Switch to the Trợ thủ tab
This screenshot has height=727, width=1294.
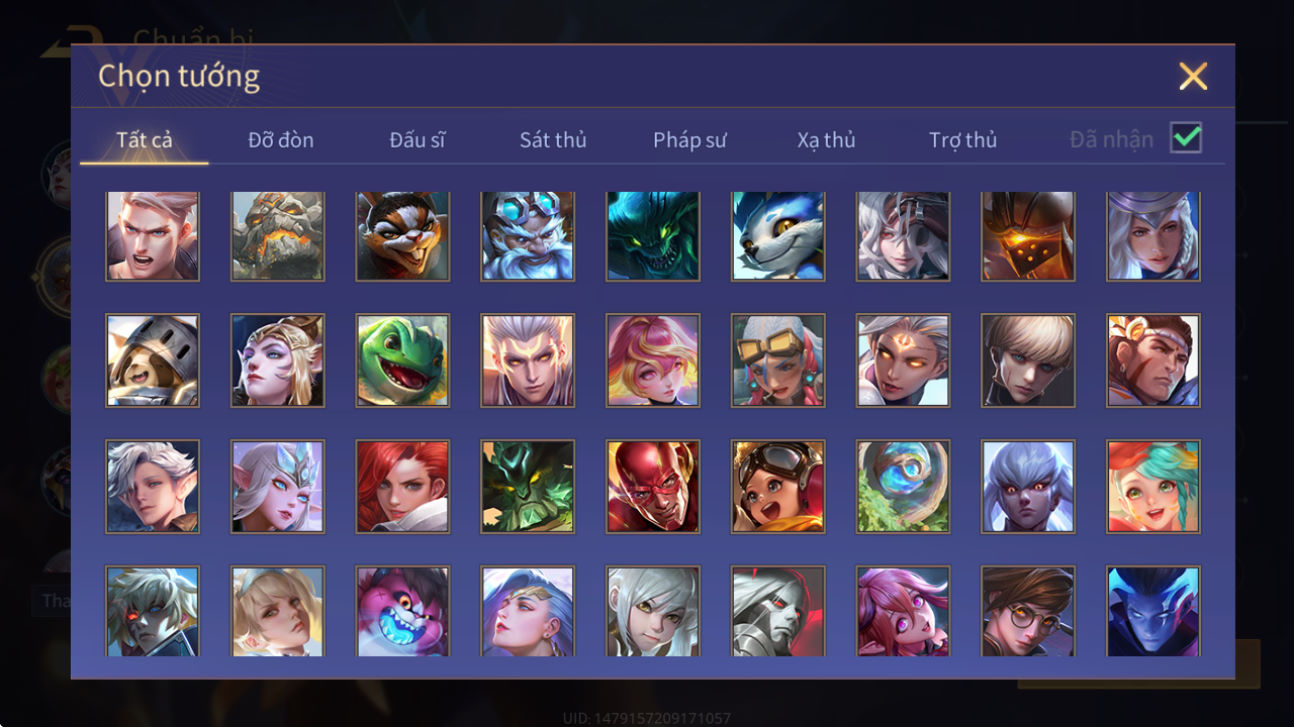[x=963, y=140]
